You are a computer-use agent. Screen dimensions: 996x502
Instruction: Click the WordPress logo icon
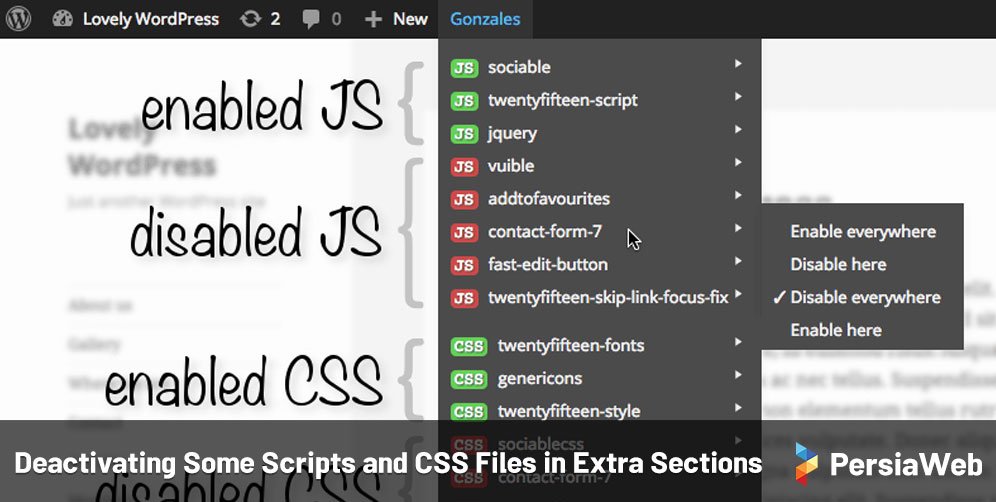[x=18, y=18]
